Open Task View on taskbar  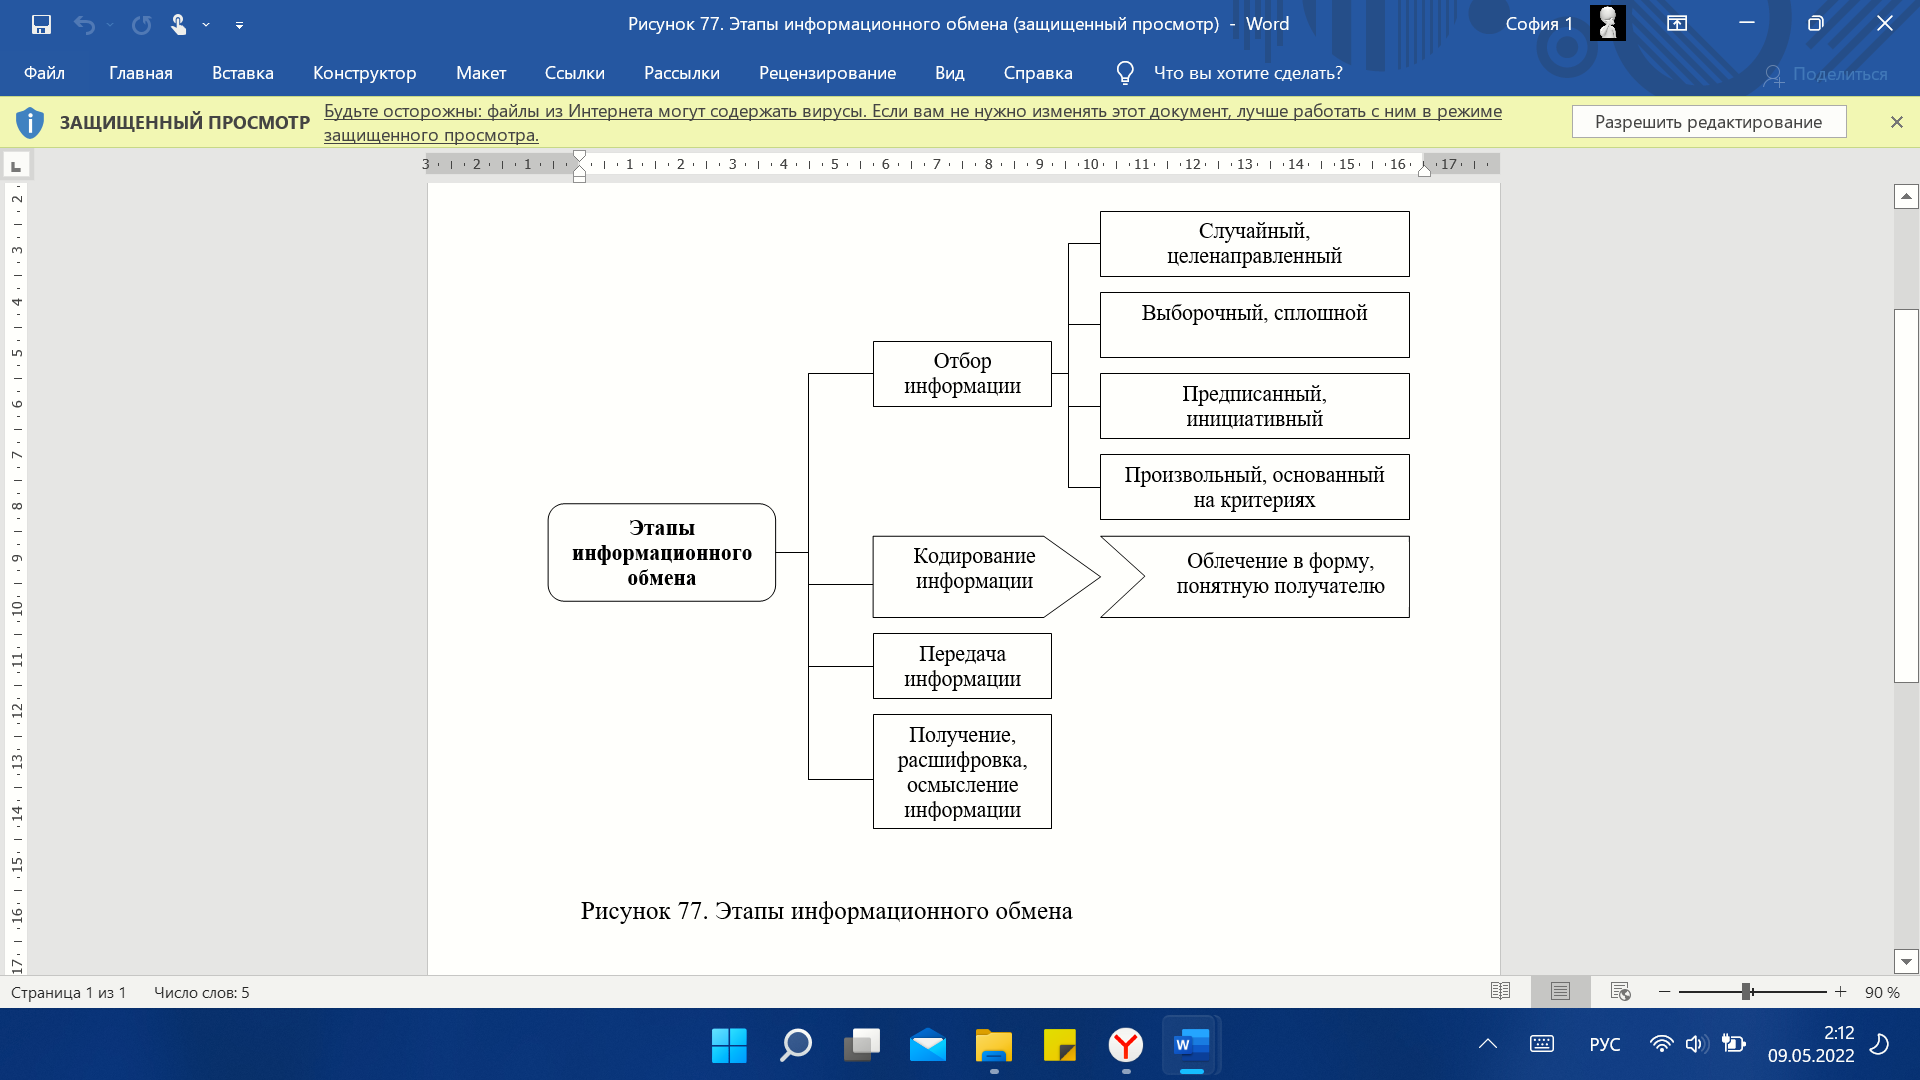point(861,1045)
